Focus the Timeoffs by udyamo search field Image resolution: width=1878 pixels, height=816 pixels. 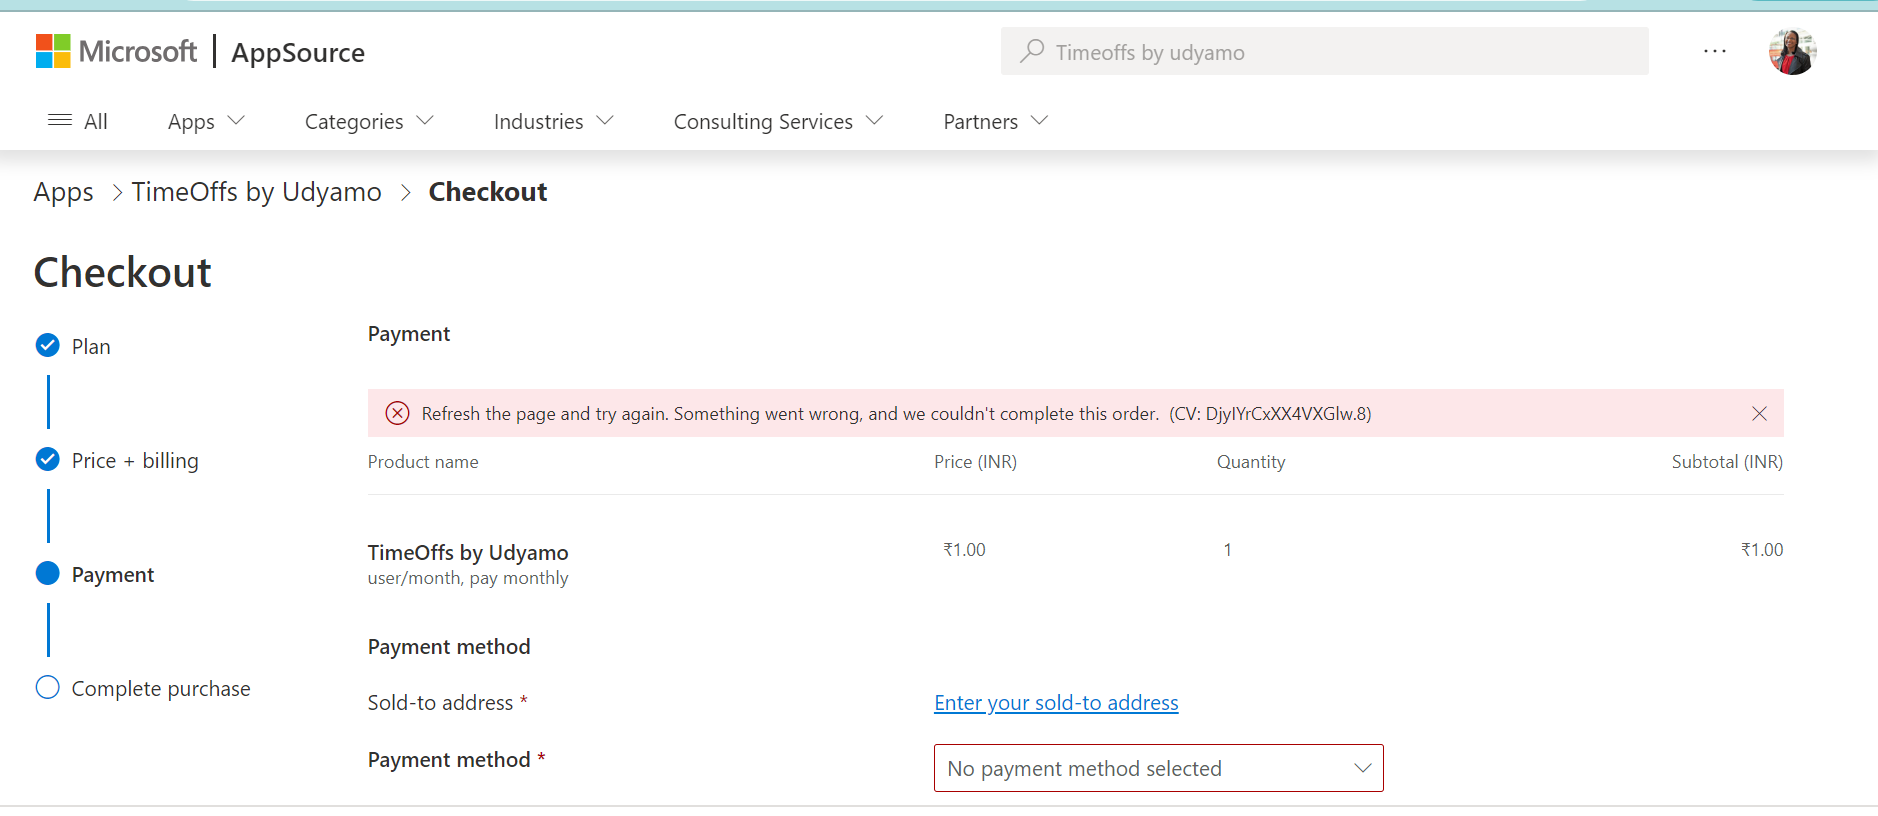point(1324,51)
